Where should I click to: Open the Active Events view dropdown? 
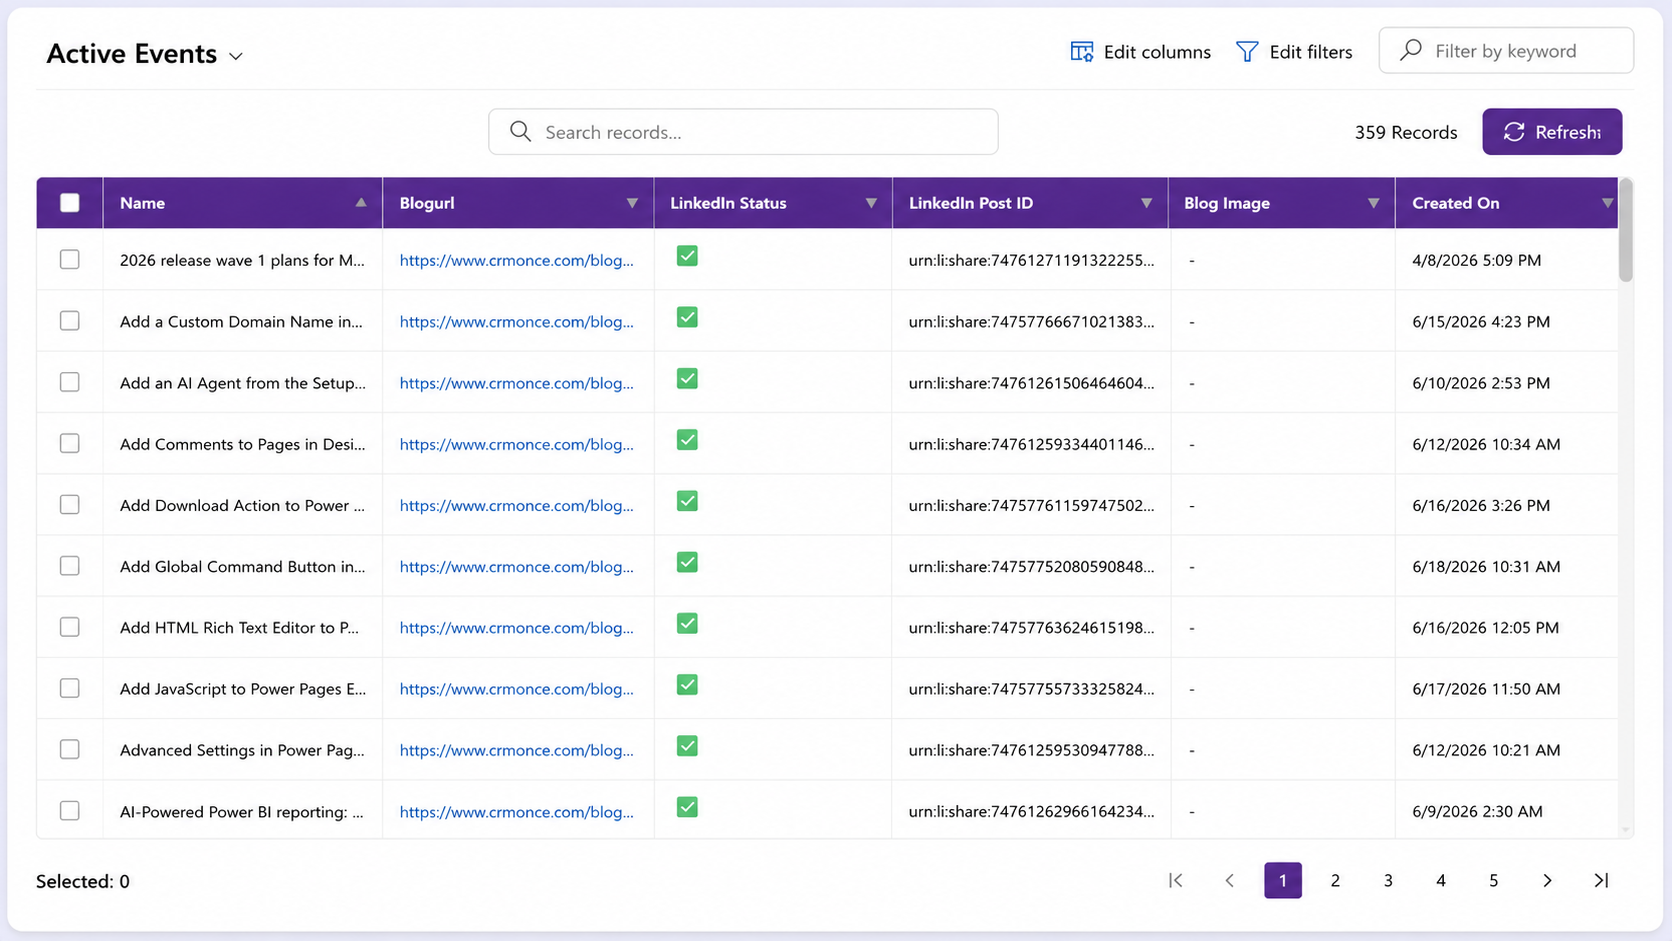pos(236,56)
